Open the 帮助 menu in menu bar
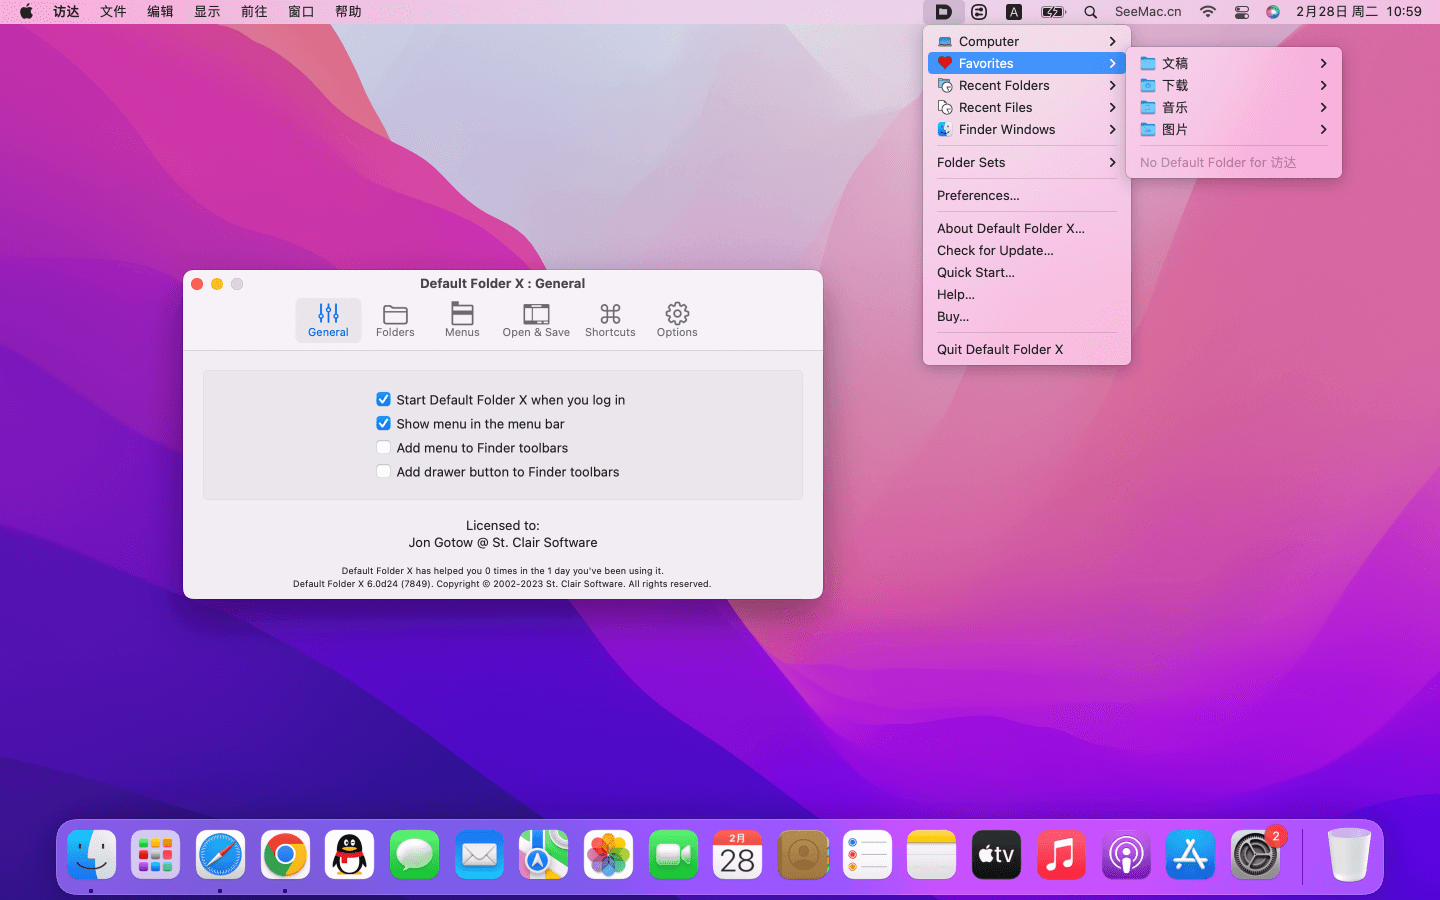This screenshot has width=1440, height=900. [348, 12]
